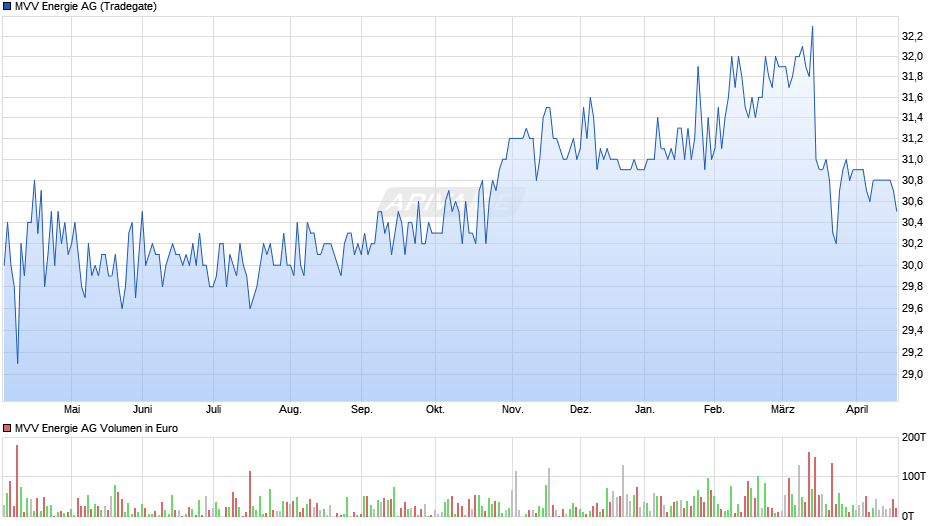Viewport: 940px width, 526px height.
Task: Click the 30,8 price axis value
Action: [912, 181]
